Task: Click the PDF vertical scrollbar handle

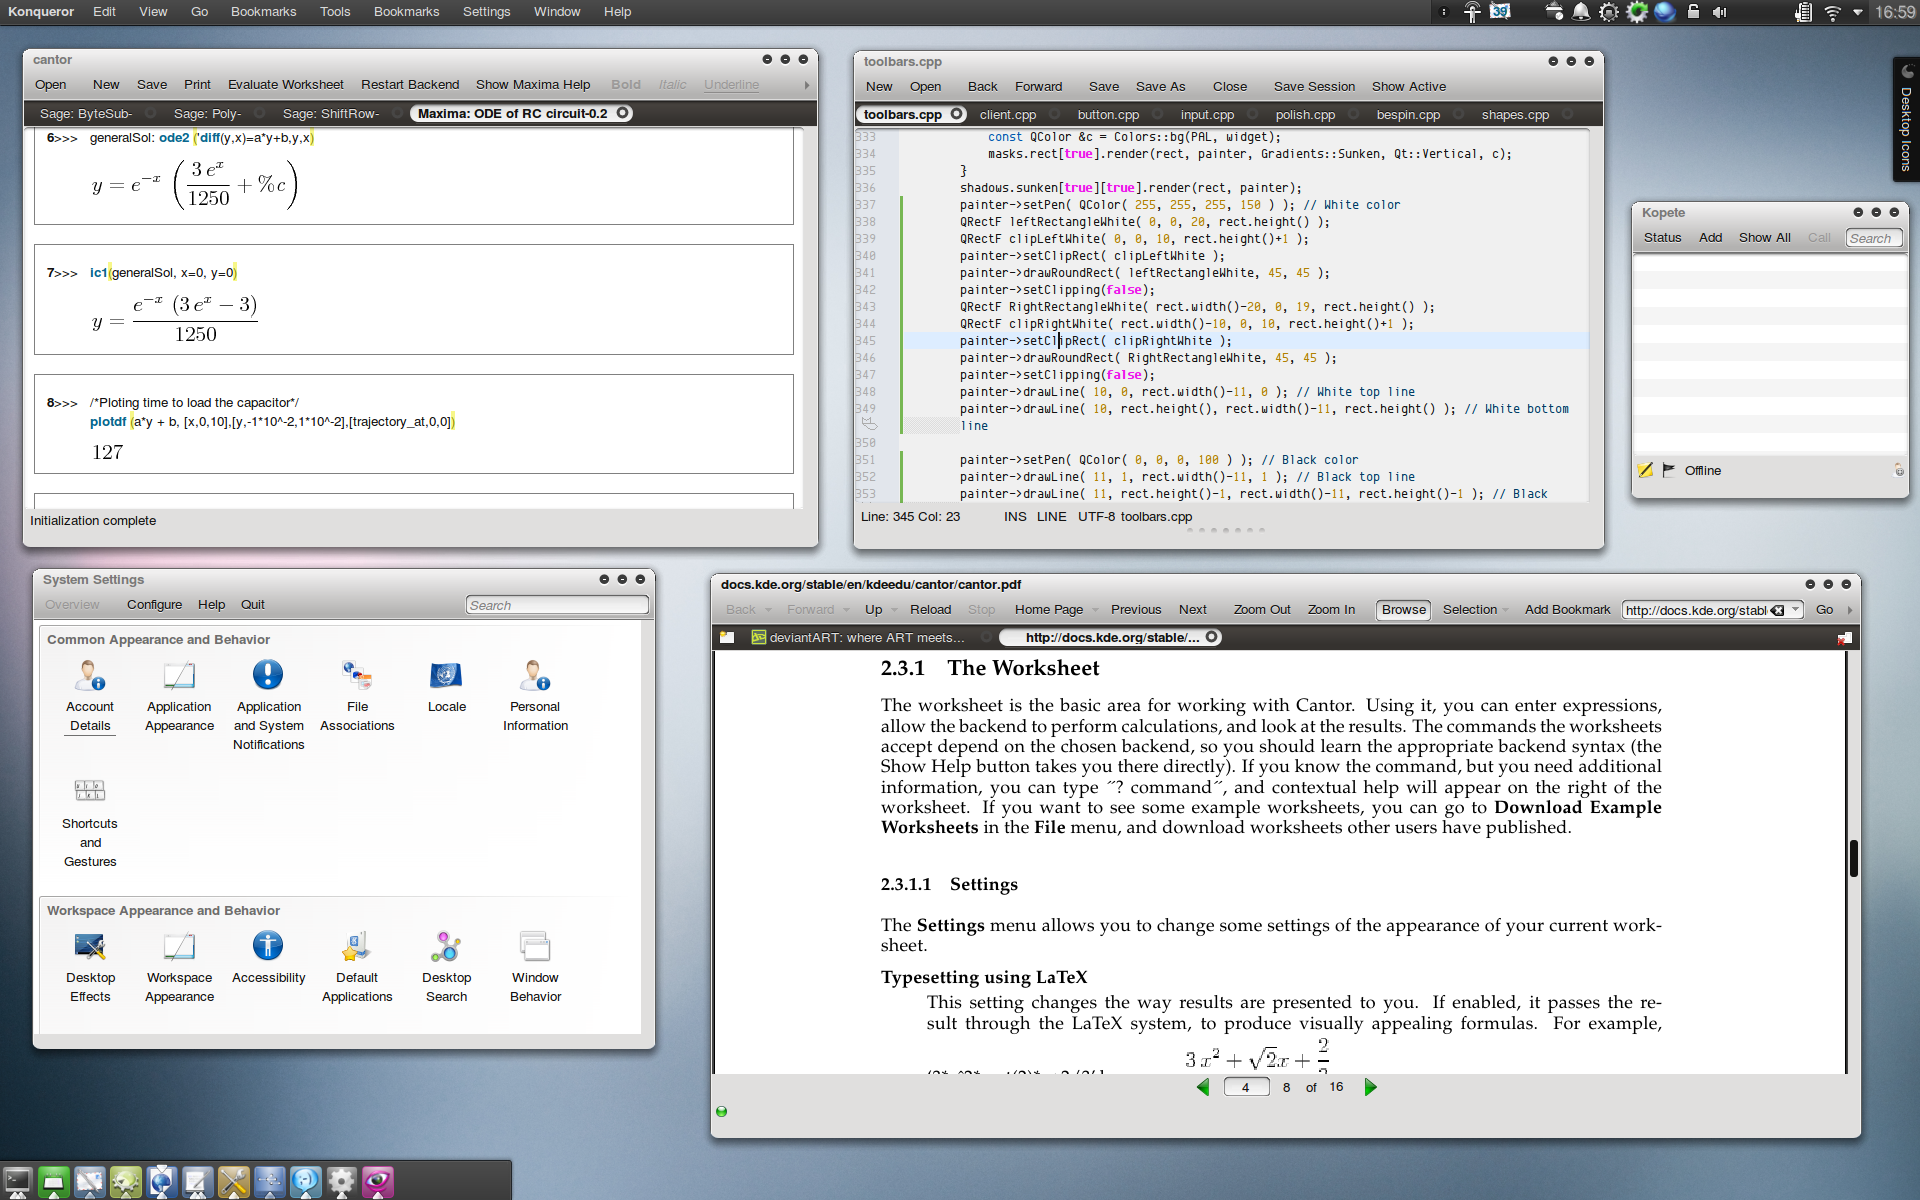Action: pyautogui.click(x=1853, y=858)
